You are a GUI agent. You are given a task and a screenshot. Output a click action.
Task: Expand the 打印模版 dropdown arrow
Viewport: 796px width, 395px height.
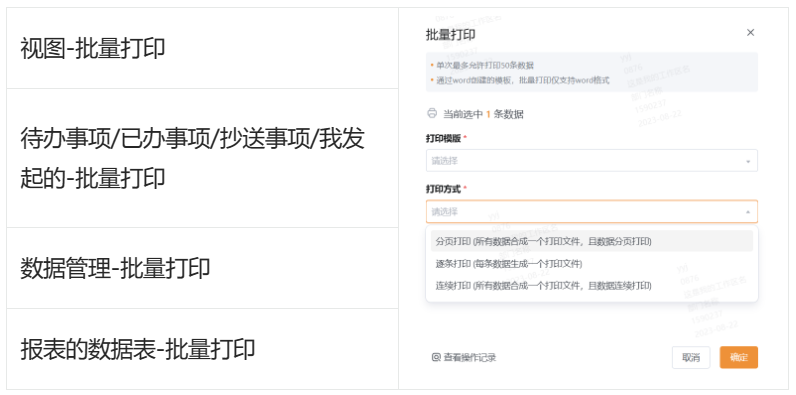click(x=748, y=161)
